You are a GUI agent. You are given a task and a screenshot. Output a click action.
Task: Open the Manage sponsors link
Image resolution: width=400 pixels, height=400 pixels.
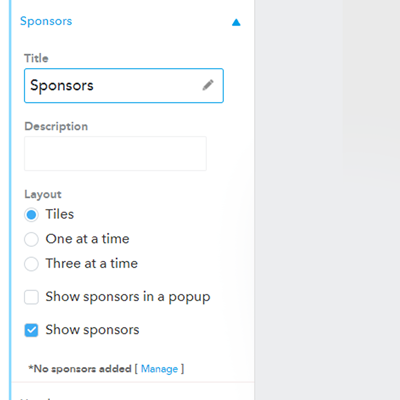[159, 369]
